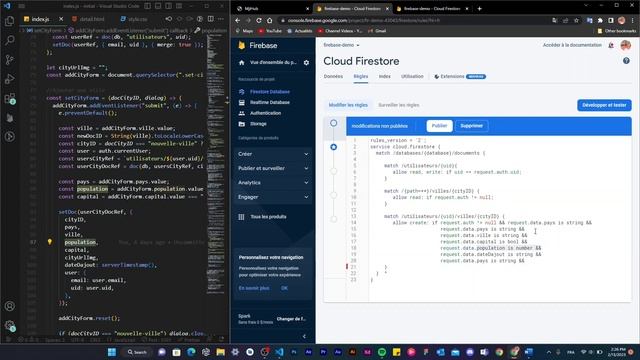The width and height of the screenshot is (640, 360).
Task: Open VS Code Accounts icon
Action: click(9, 306)
